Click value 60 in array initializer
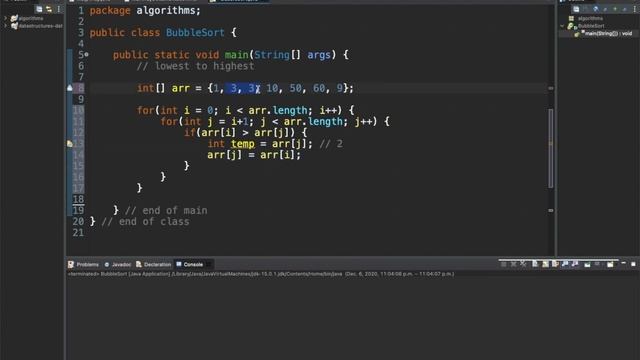This screenshot has width=640, height=360. tap(319, 88)
